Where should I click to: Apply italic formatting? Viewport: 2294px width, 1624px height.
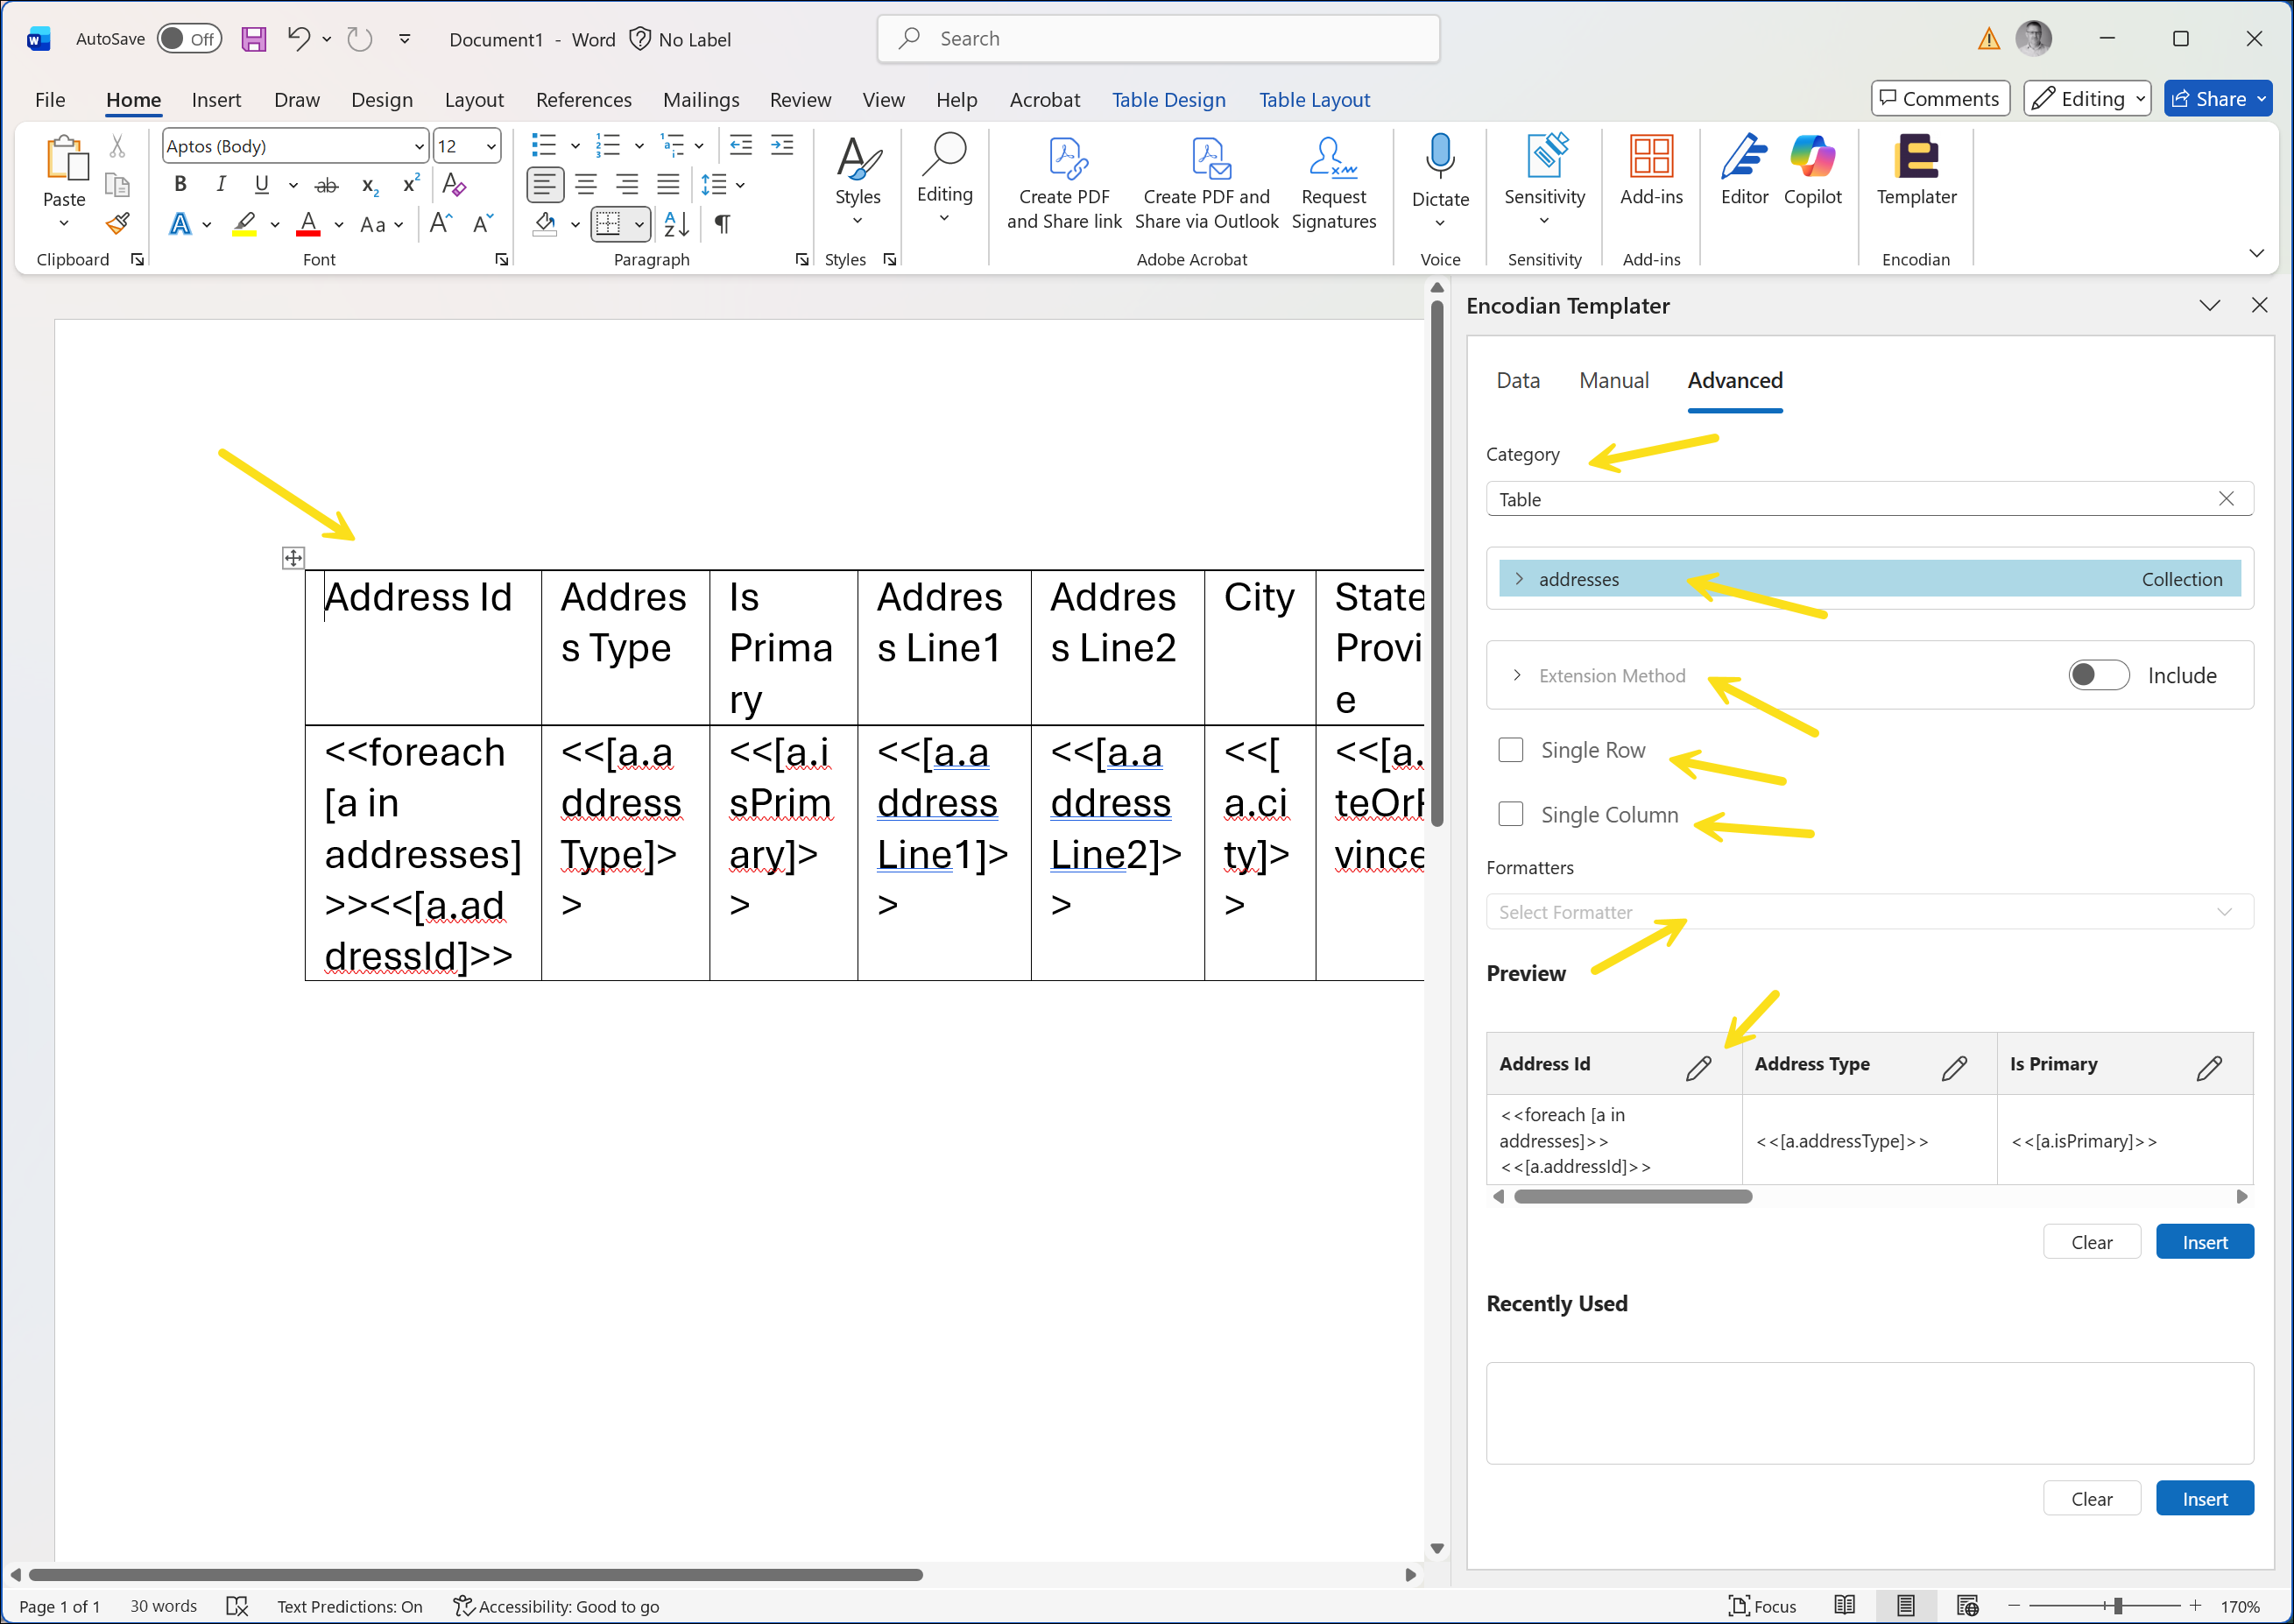221,184
